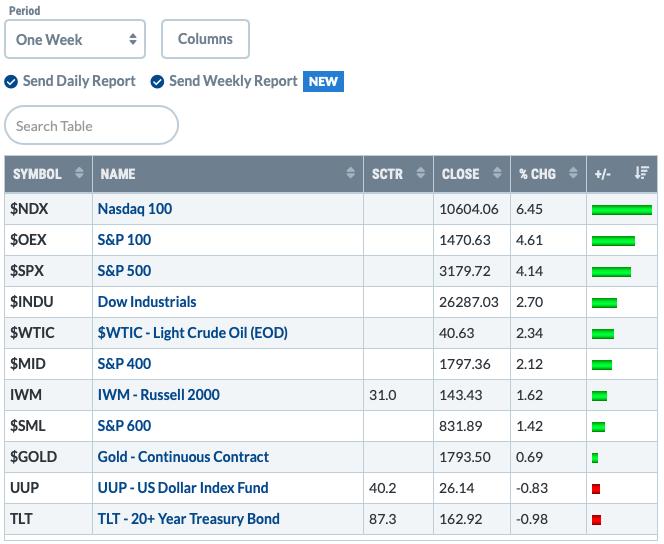Screen dimensions: 664x544
Task: Sort by SCTR column sort arrows
Action: pyautogui.click(x=421, y=173)
